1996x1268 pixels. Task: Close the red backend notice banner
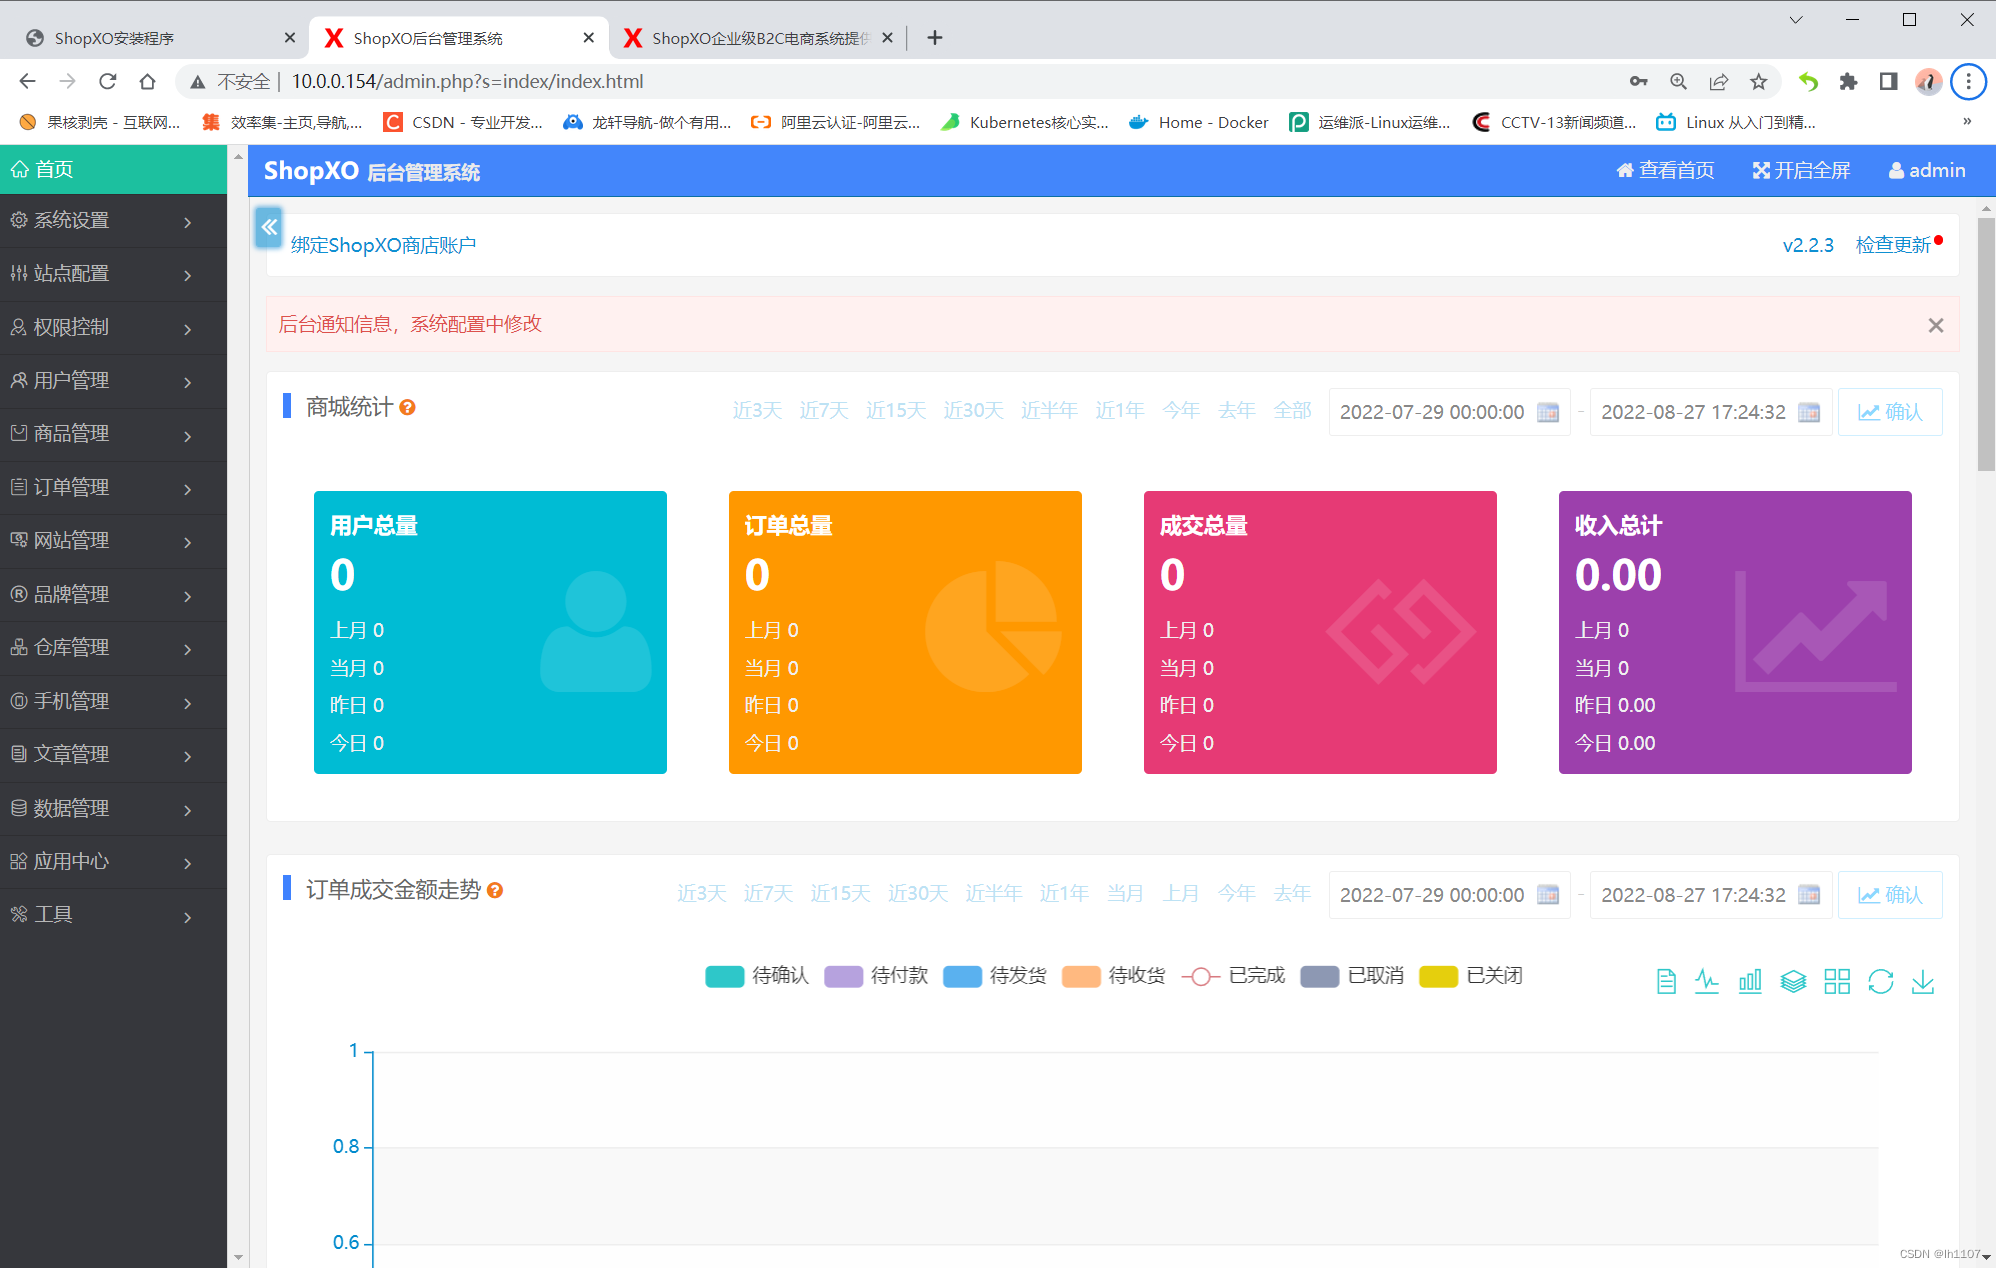click(x=1936, y=325)
